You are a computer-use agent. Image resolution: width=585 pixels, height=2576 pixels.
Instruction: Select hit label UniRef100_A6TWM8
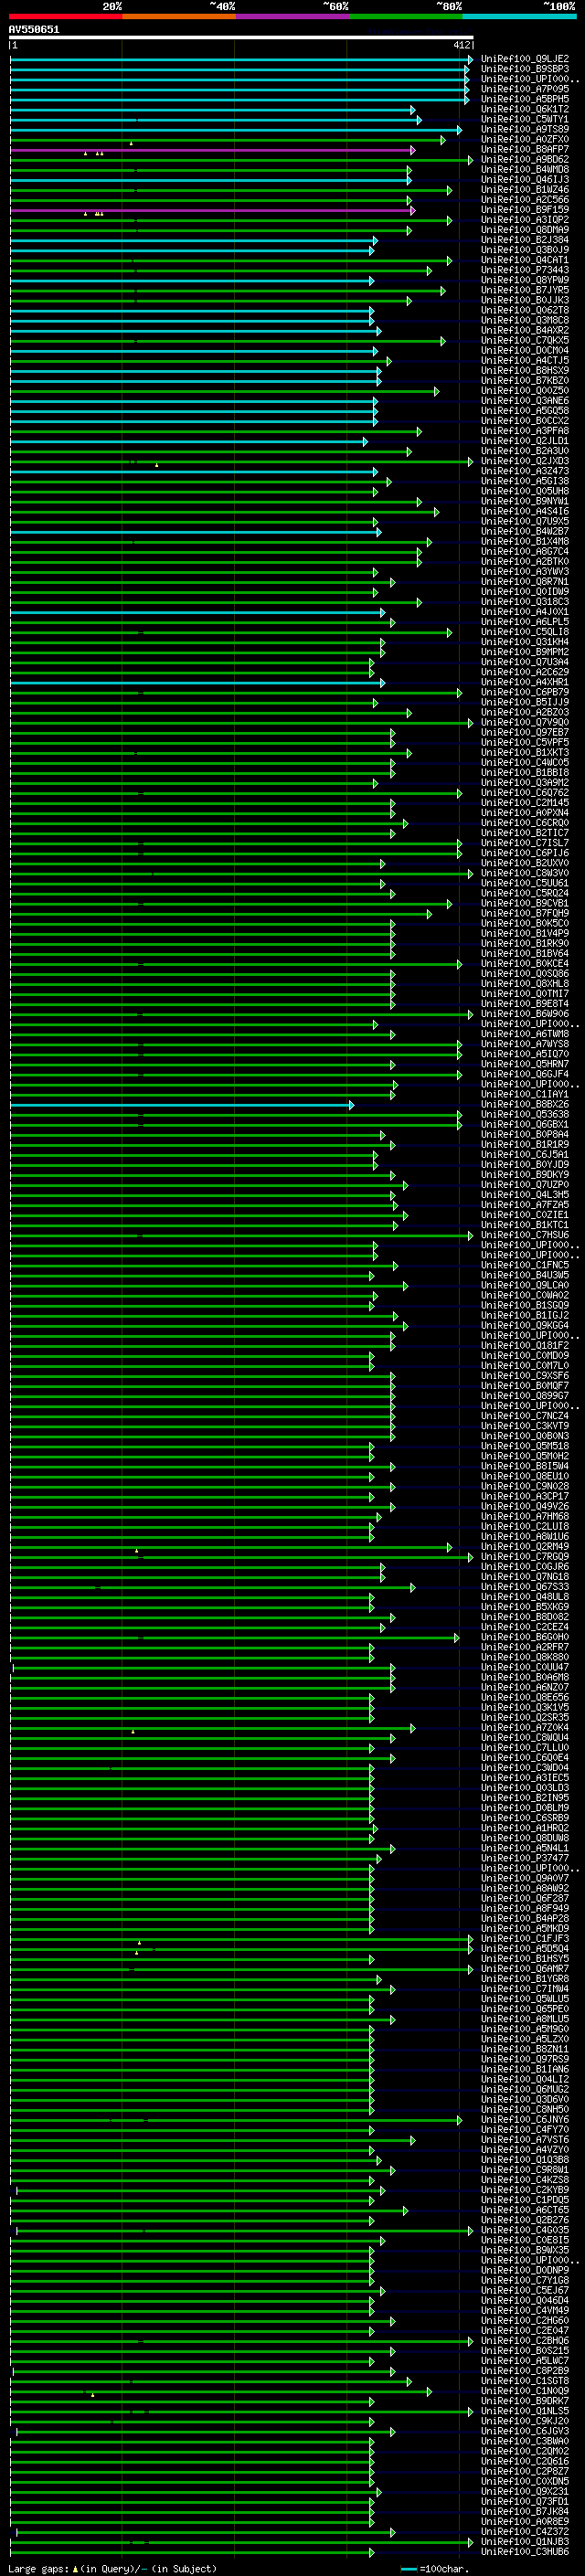(x=525, y=1034)
